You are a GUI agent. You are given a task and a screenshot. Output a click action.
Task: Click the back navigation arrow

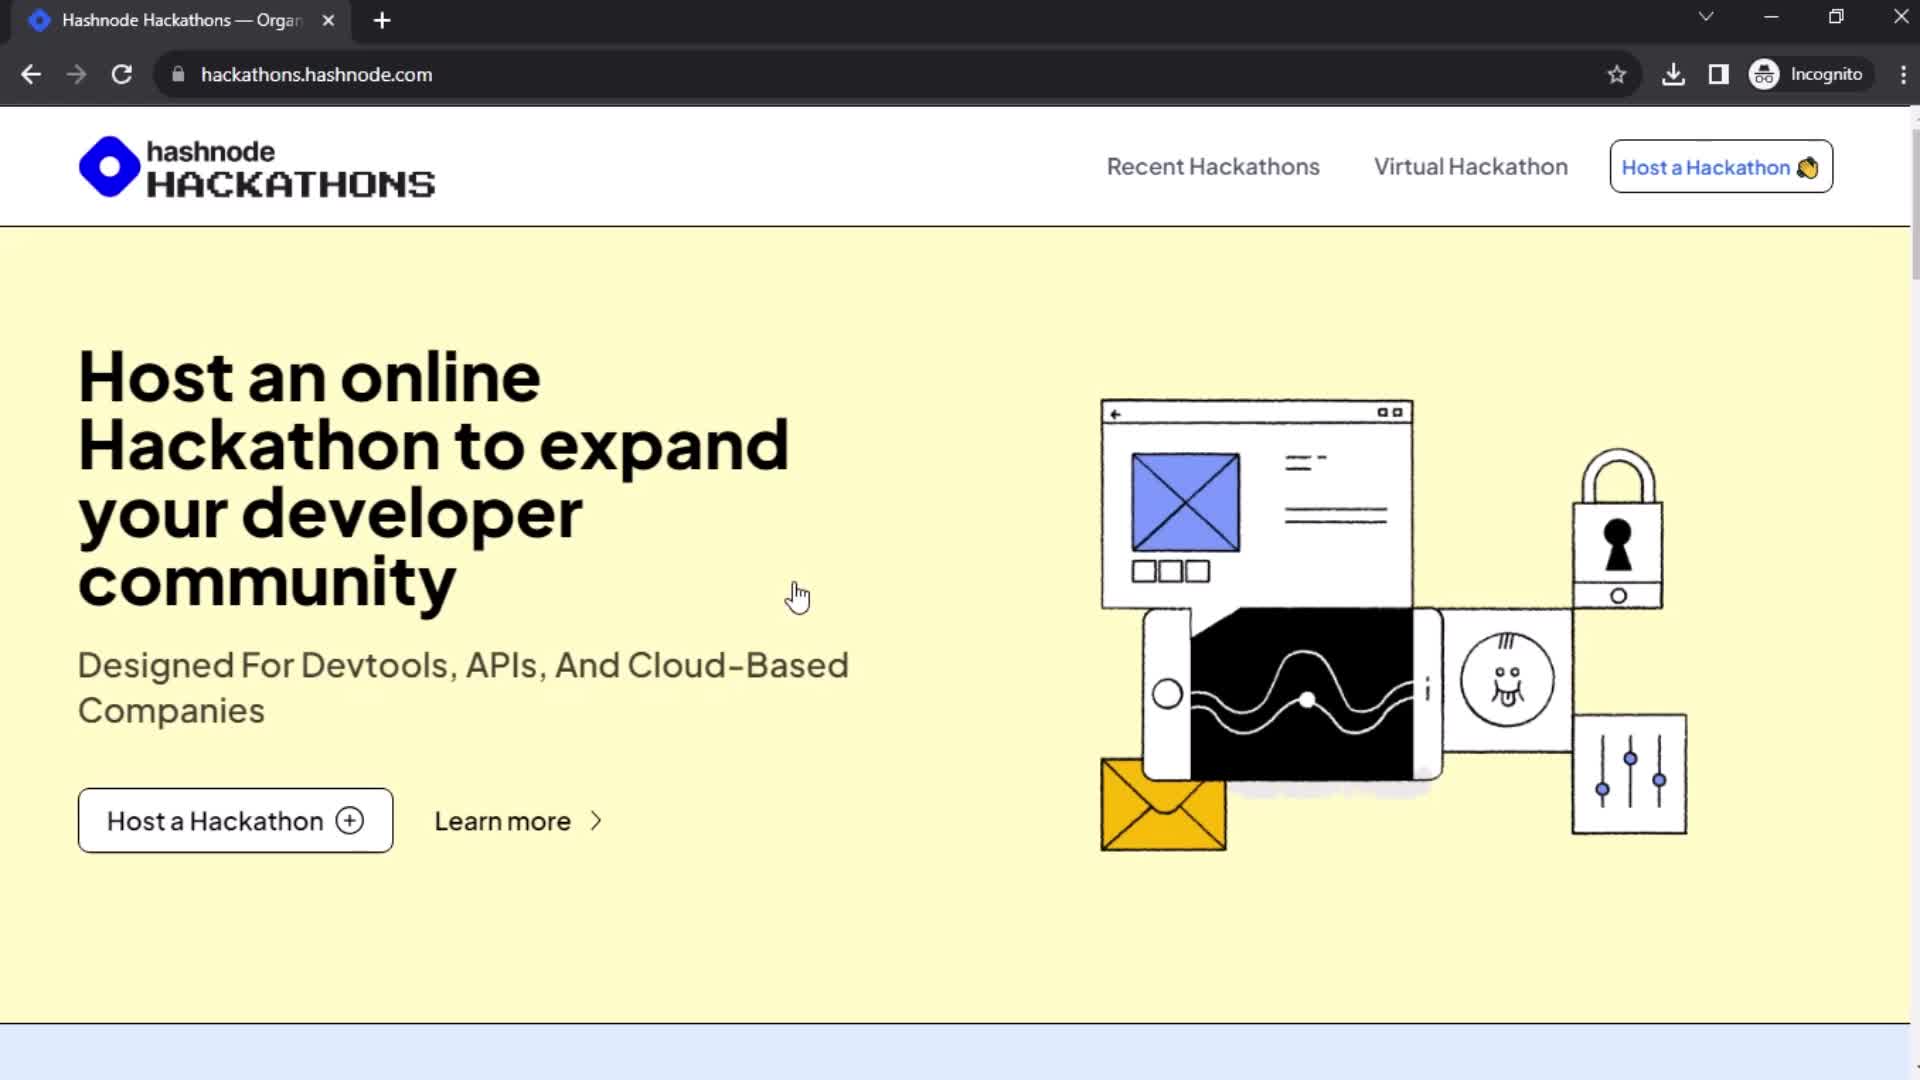click(32, 74)
